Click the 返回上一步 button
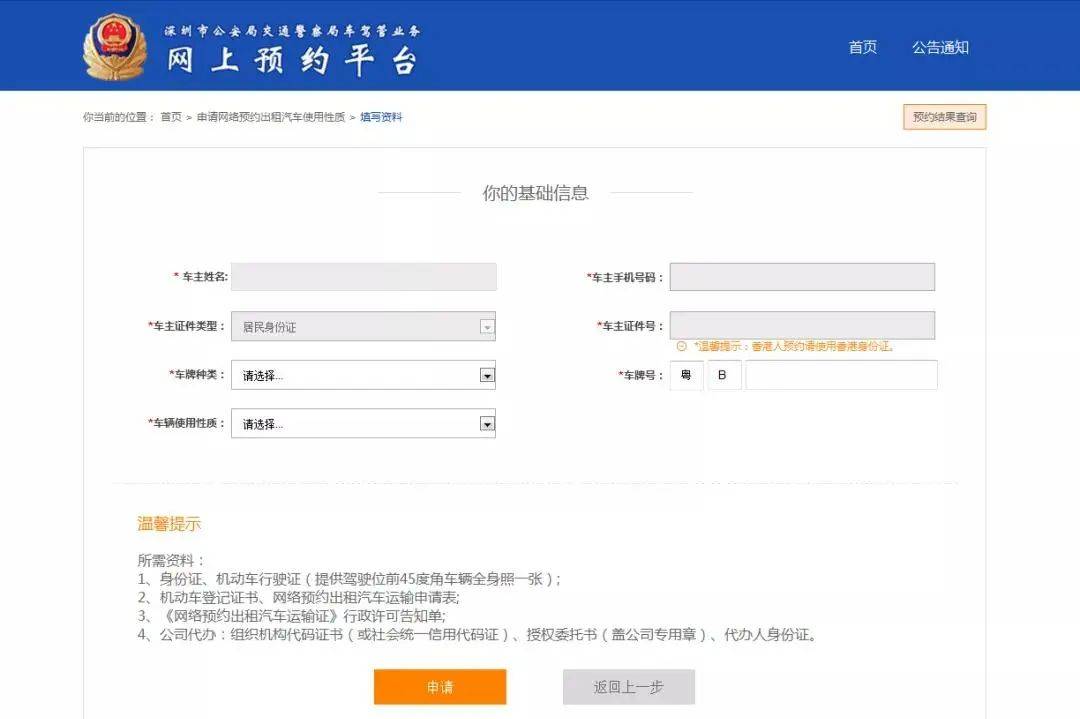The image size is (1080, 719). 629,687
